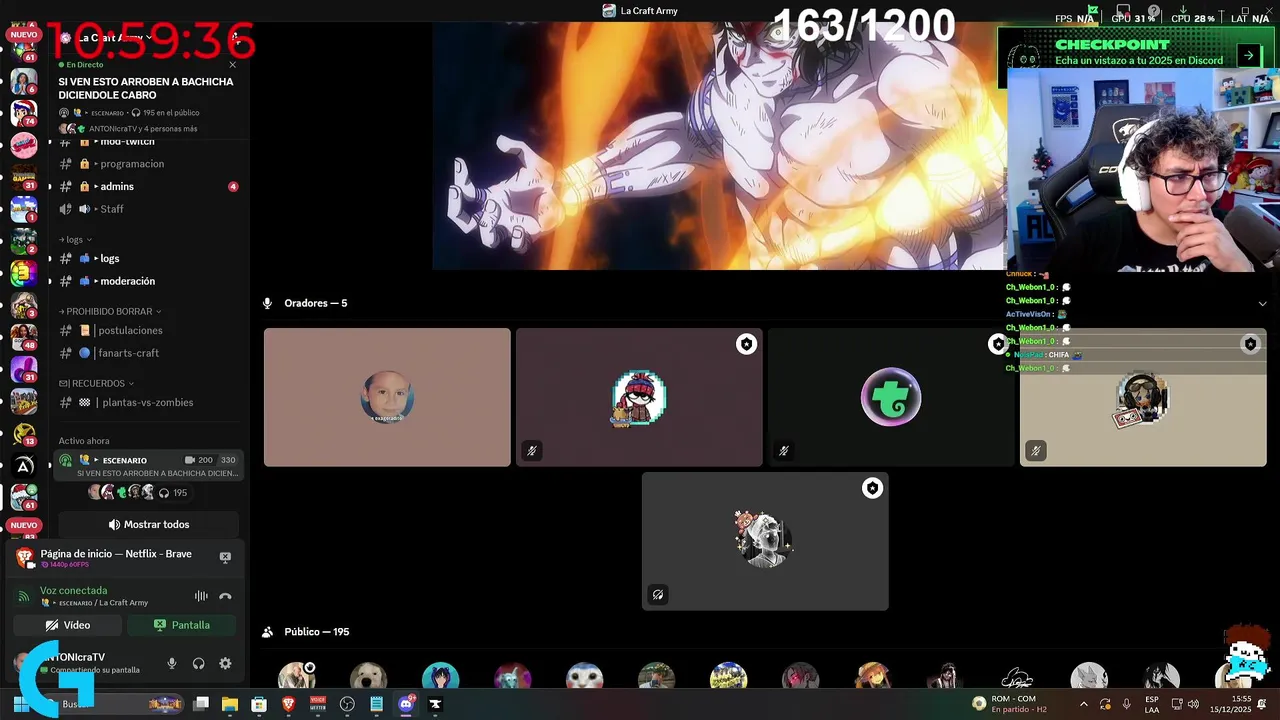1280x720 pixels.
Task: Open plantas-vs-zombies channel
Action: 148,402
